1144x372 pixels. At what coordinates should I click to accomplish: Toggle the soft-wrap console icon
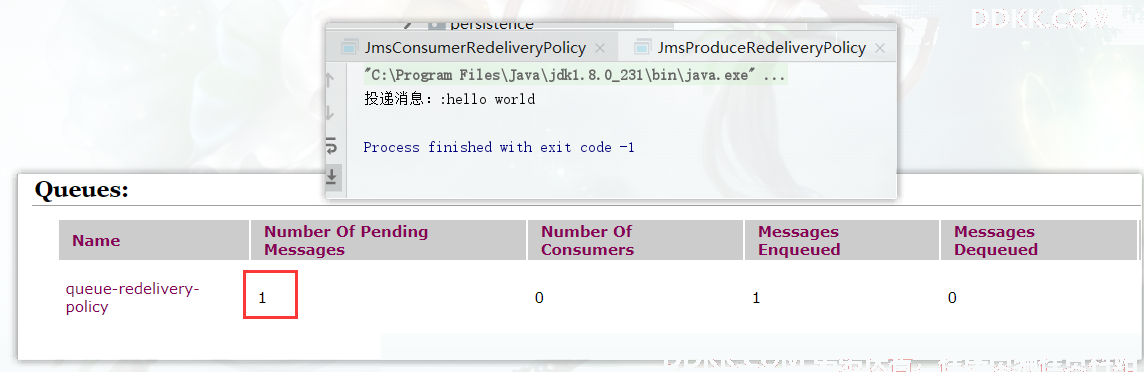pyautogui.click(x=331, y=147)
